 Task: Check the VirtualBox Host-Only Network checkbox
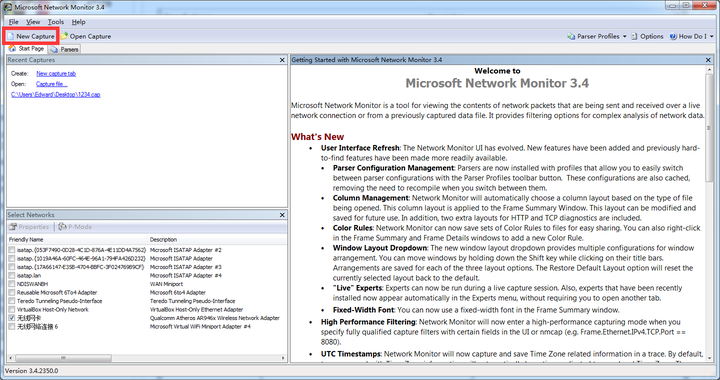tap(11, 309)
